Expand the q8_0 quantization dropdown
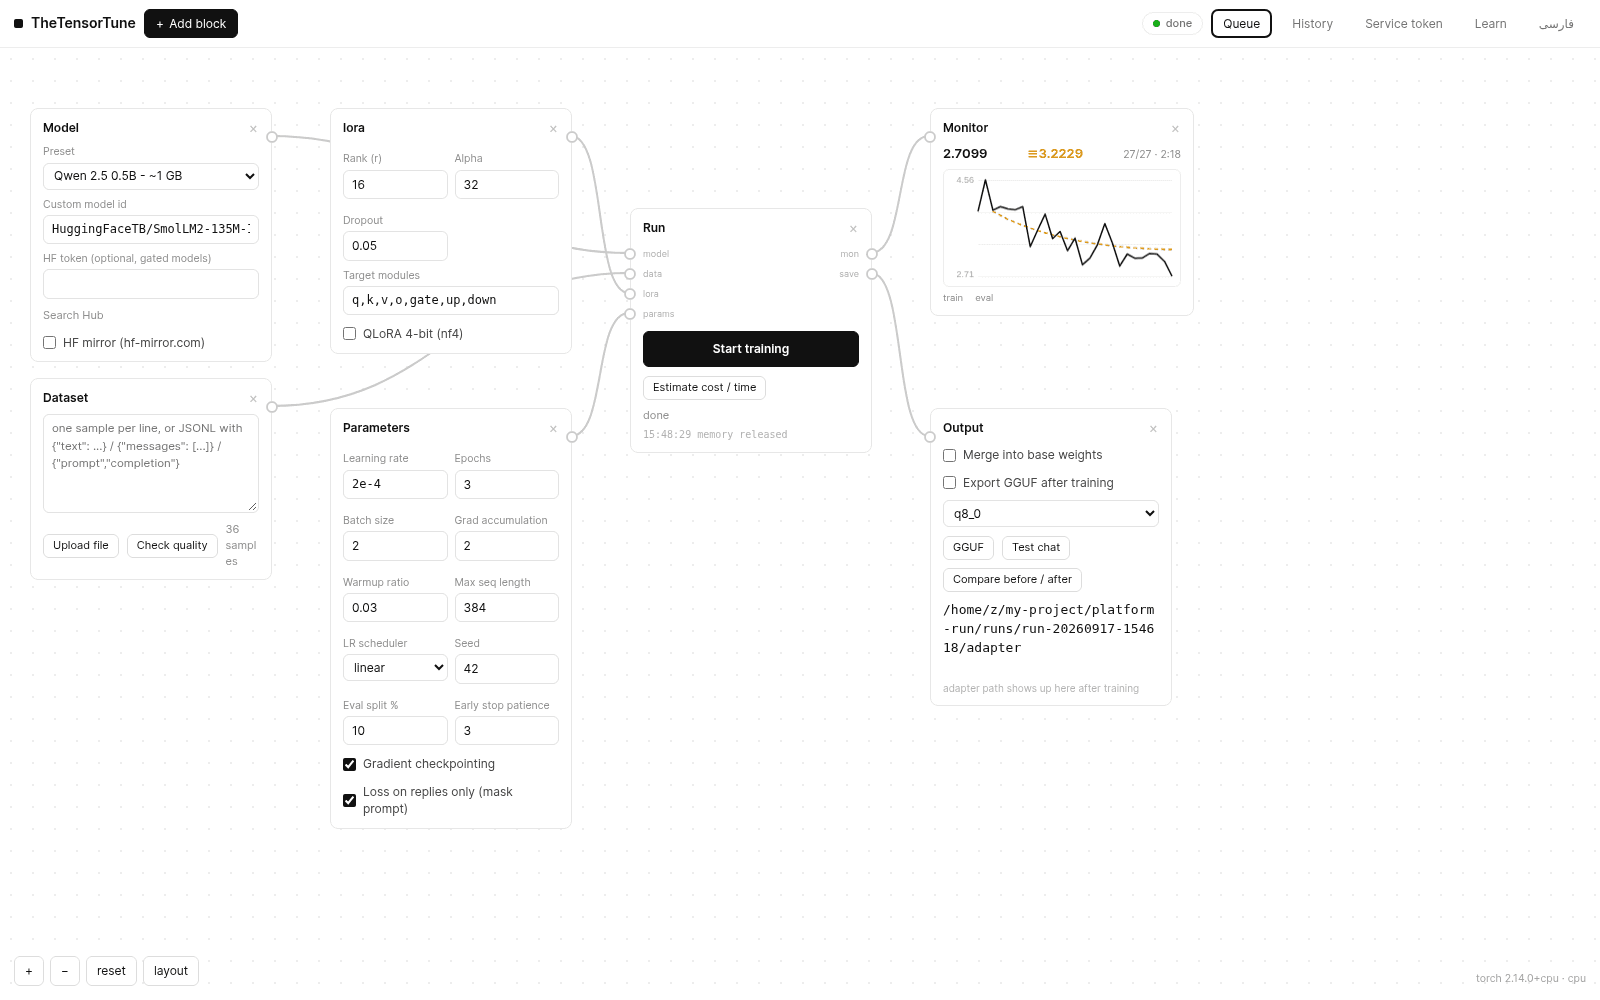1600x1000 pixels. [1051, 514]
